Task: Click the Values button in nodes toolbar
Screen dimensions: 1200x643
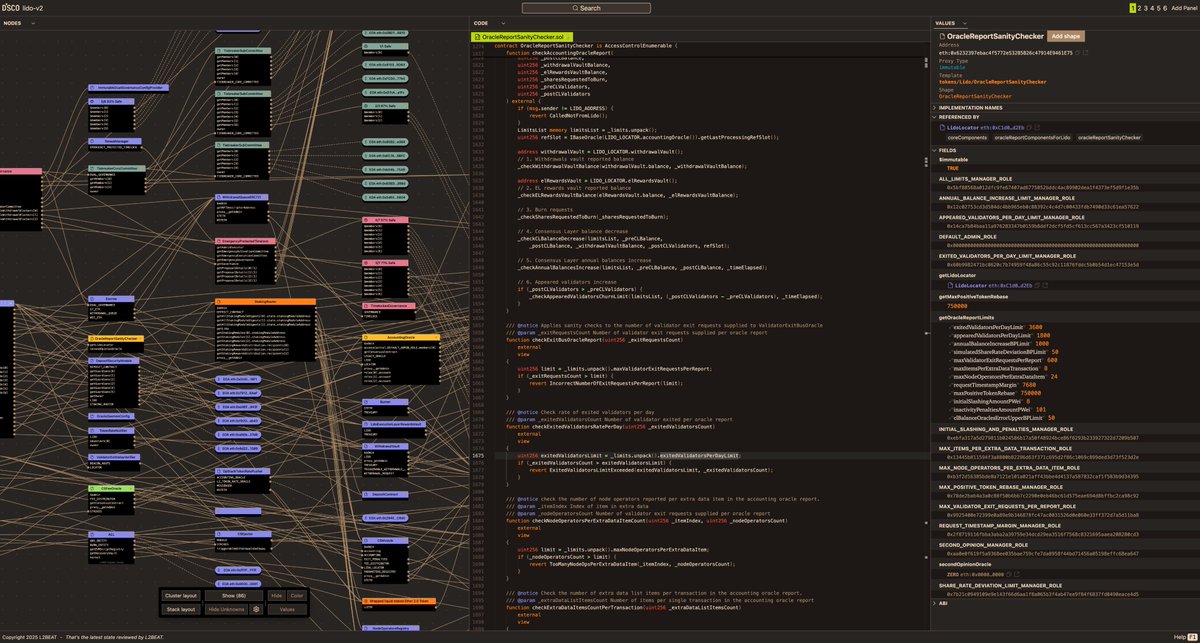Action: click(x=286, y=609)
